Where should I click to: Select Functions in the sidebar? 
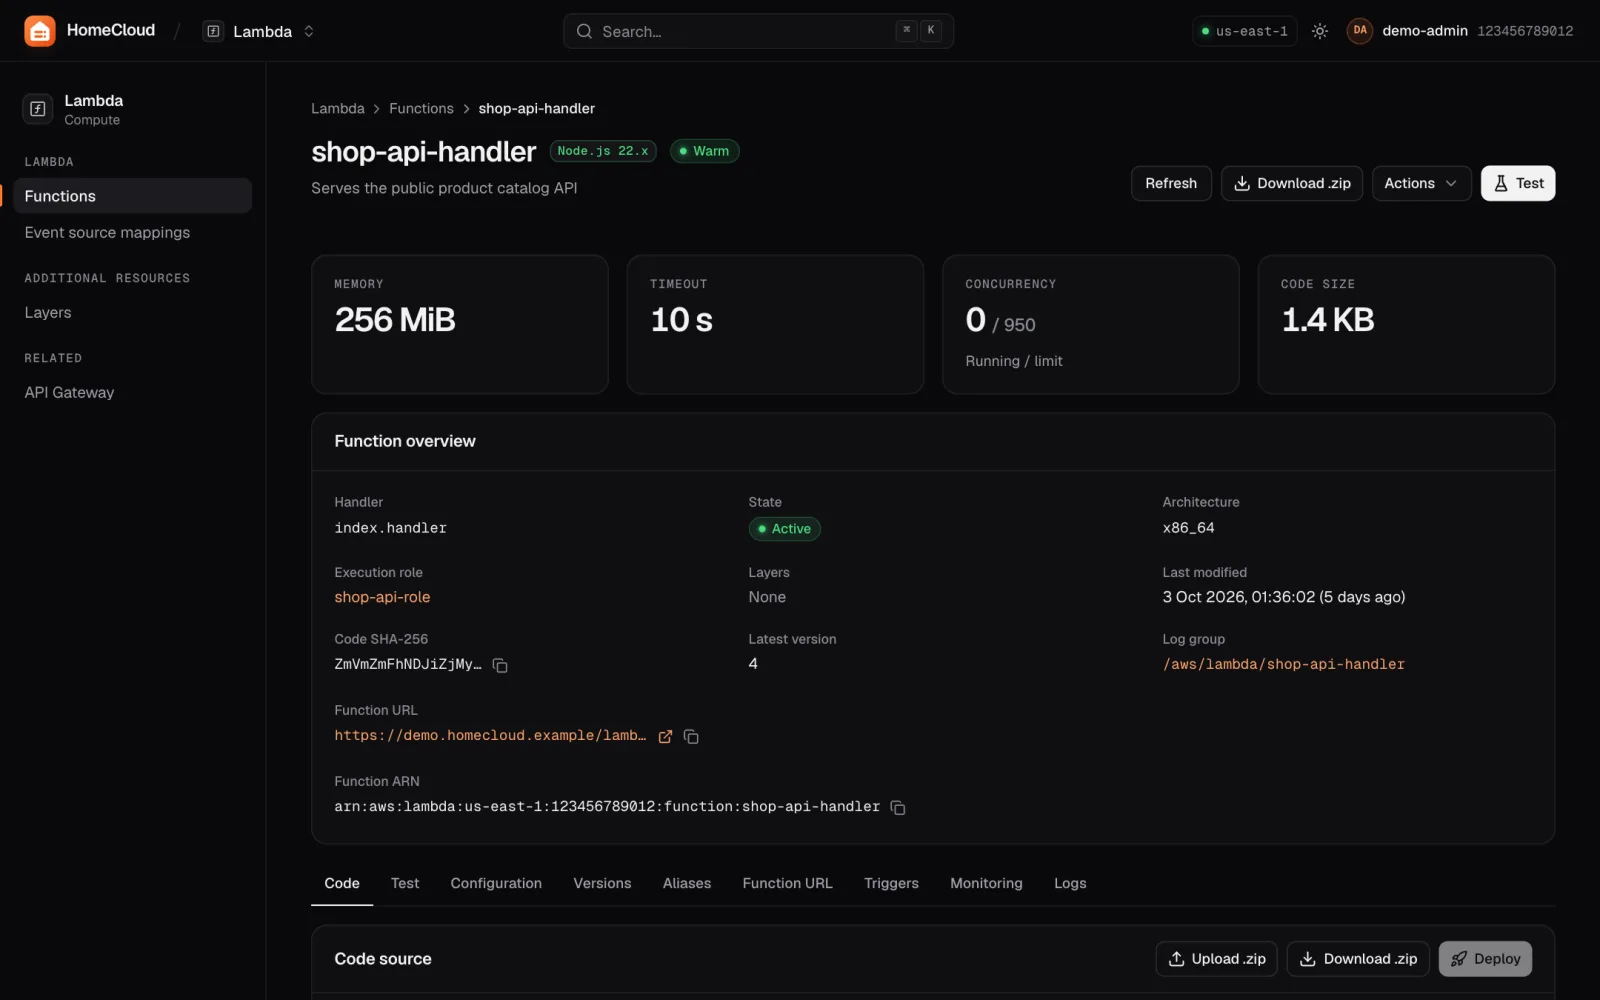pyautogui.click(x=132, y=196)
